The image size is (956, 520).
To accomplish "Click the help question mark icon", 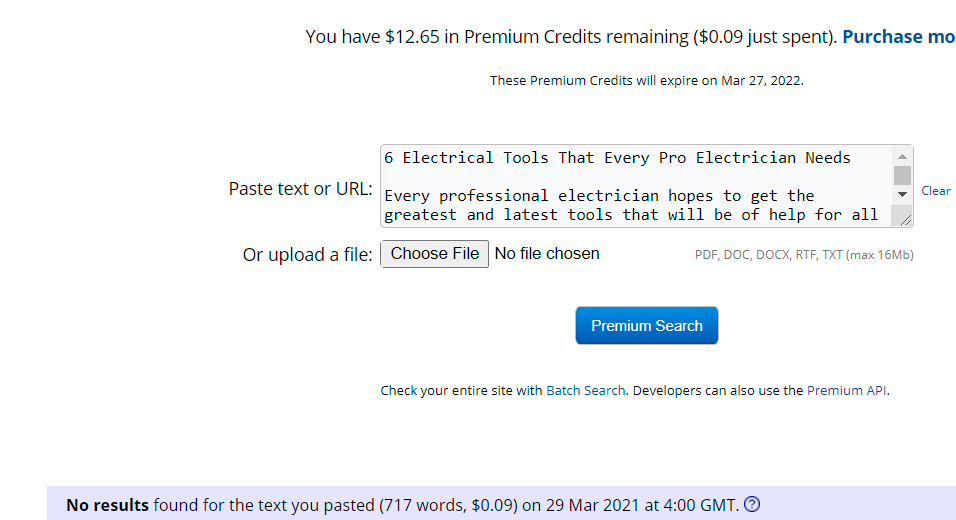I will tap(752, 505).
